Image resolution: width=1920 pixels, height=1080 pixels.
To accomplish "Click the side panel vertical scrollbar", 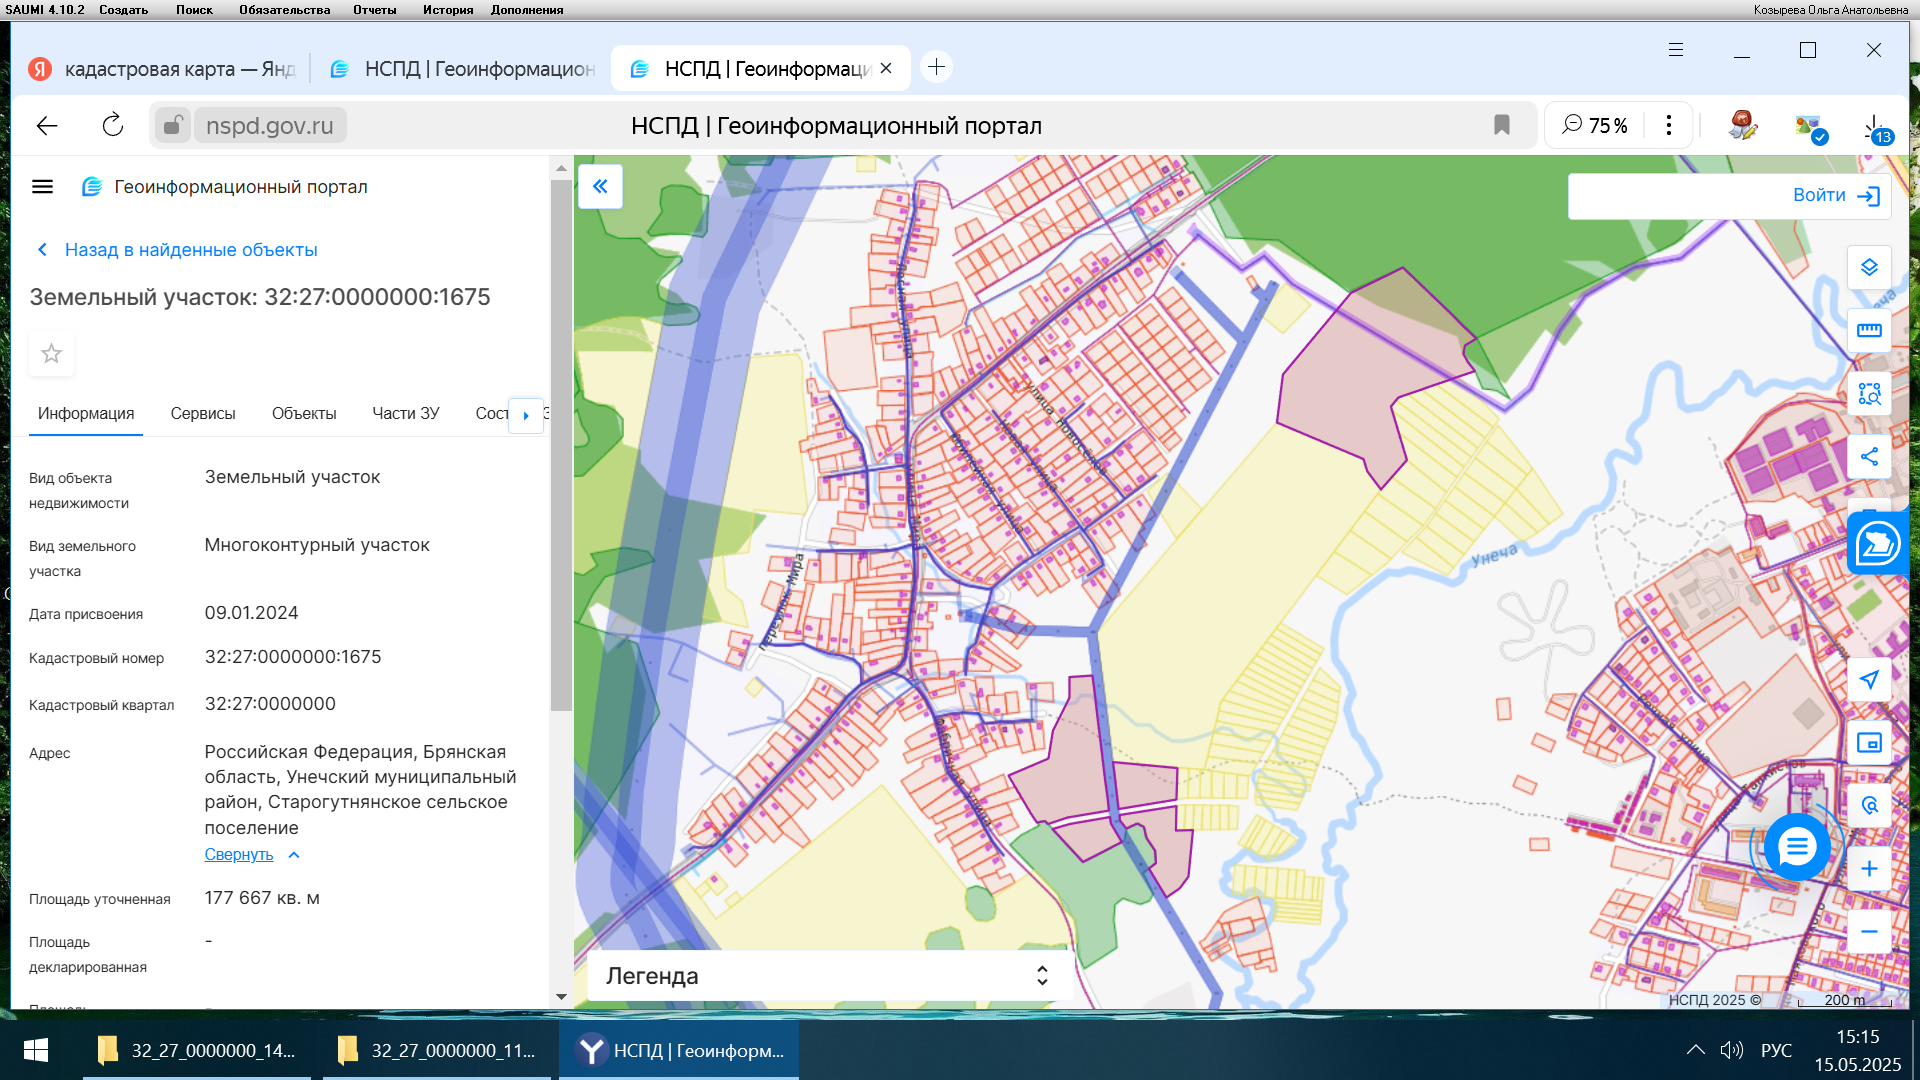I will pos(561,445).
